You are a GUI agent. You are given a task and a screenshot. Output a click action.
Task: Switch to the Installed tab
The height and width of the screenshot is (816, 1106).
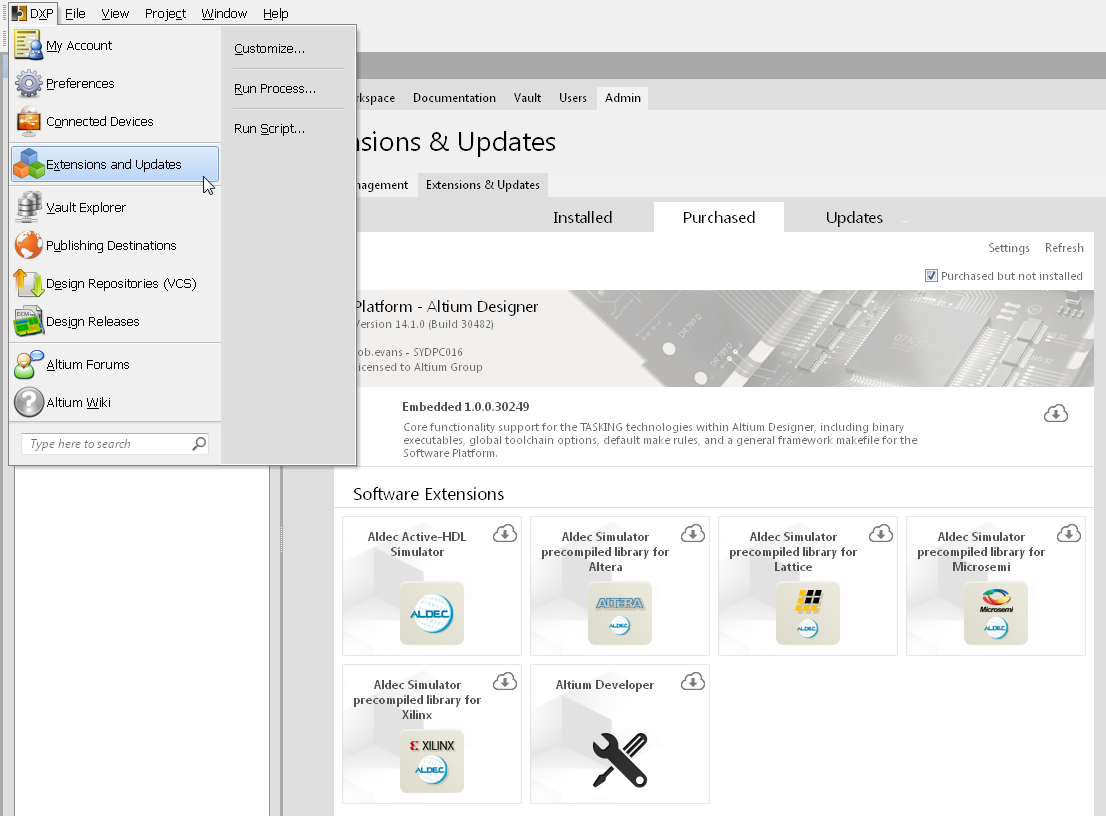[x=582, y=217]
